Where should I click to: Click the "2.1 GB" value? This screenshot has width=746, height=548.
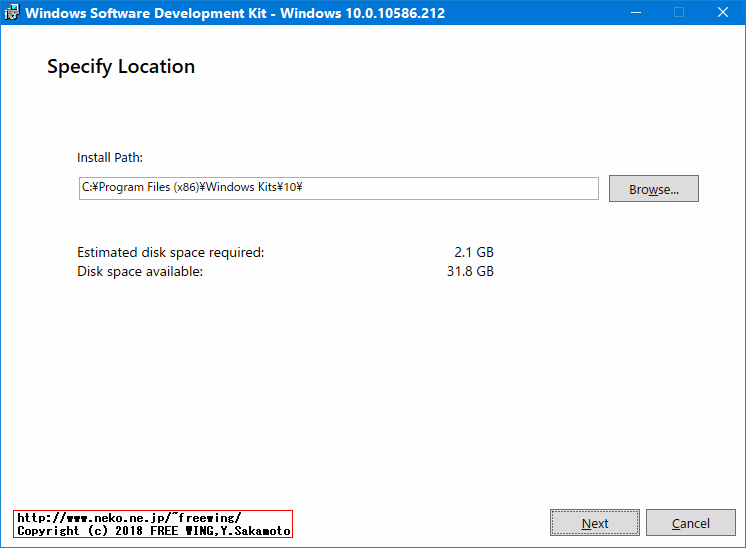pos(474,252)
